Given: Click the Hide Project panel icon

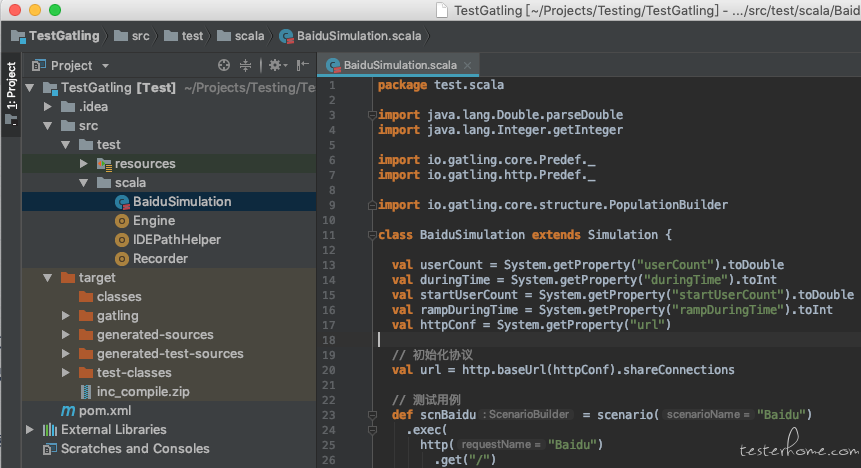Looking at the screenshot, I should click(303, 65).
